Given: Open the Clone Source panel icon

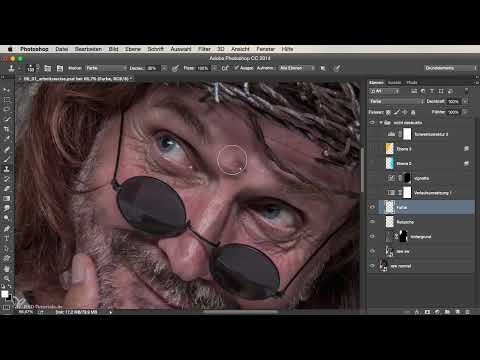Looking at the screenshot, I should click(60, 68).
